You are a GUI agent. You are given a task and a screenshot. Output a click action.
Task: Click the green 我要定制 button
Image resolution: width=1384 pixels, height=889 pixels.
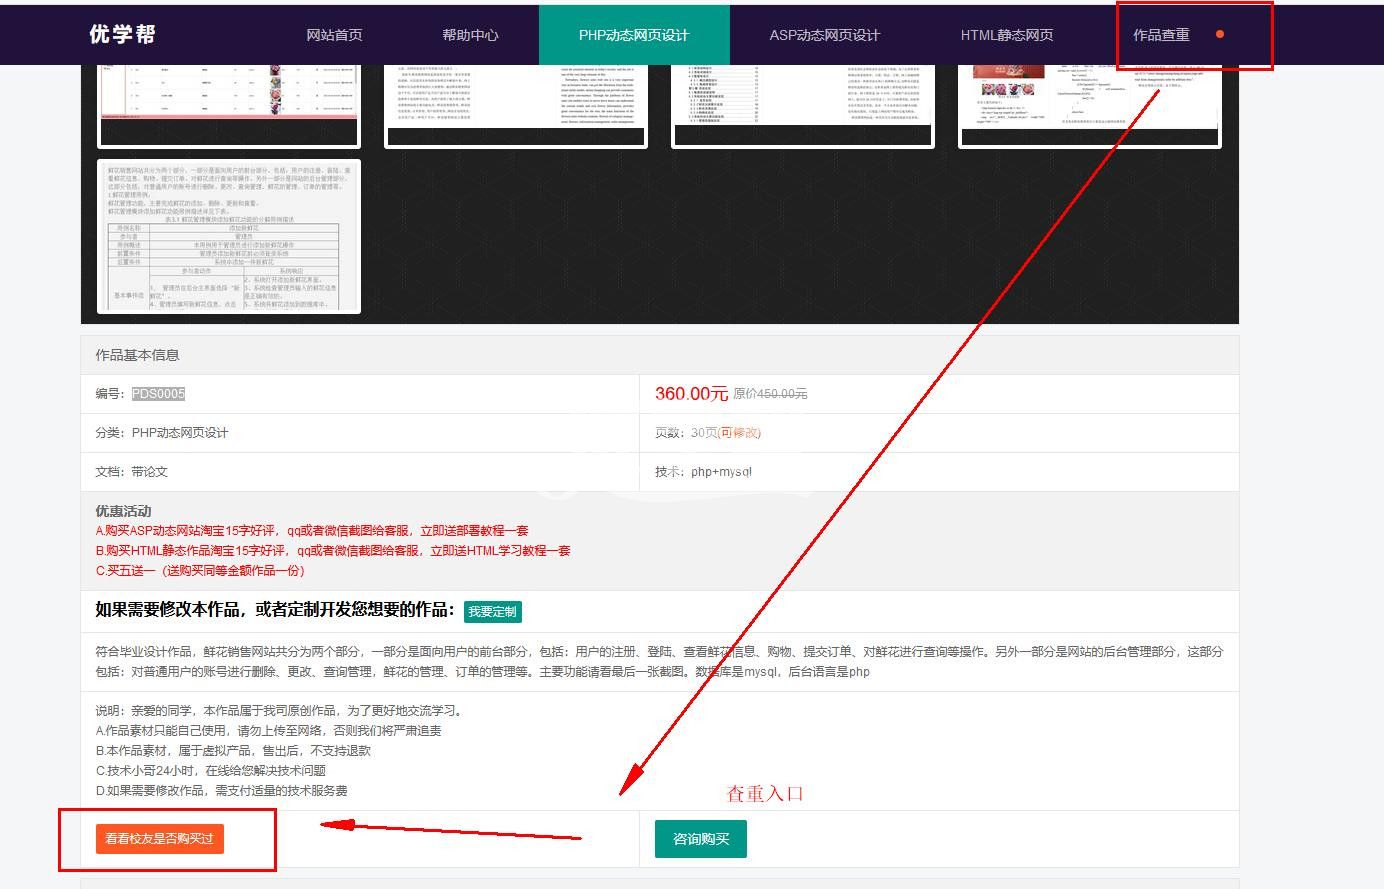point(492,612)
